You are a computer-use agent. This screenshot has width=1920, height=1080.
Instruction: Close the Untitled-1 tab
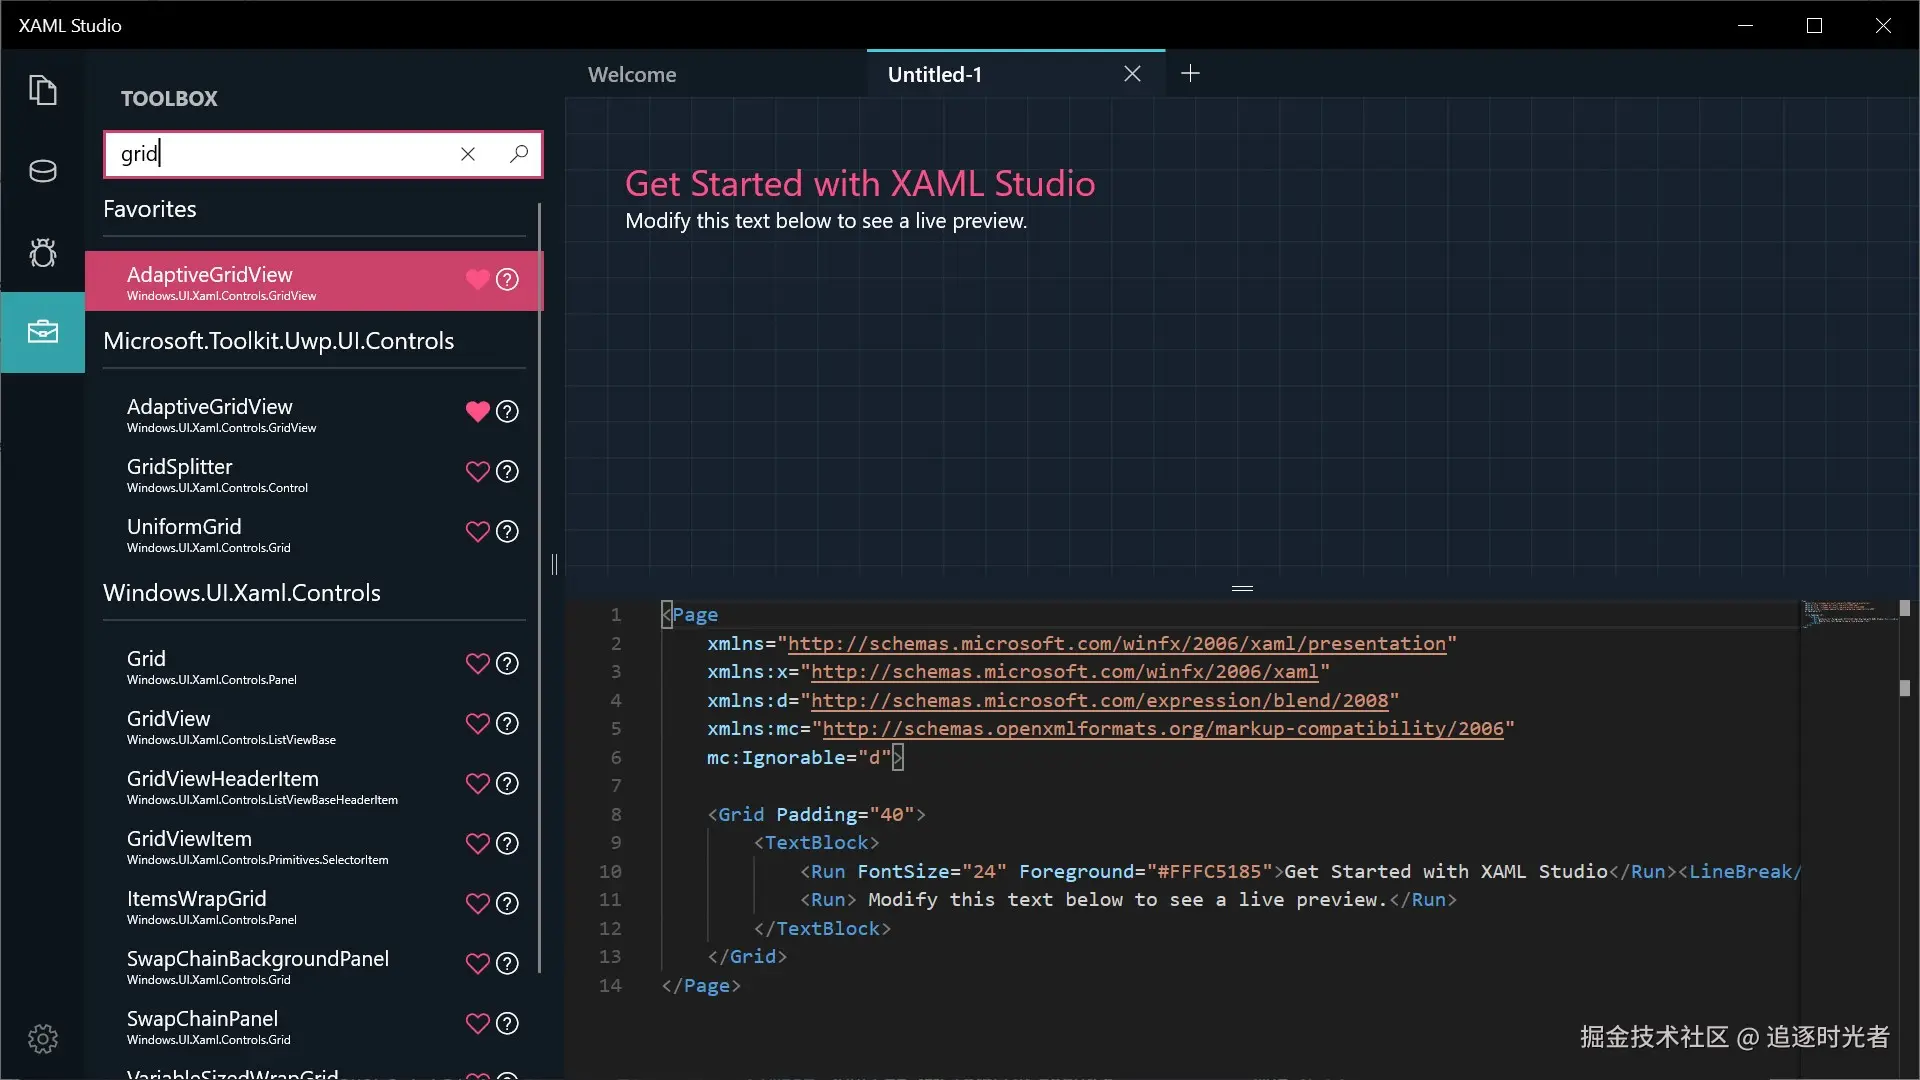1132,74
